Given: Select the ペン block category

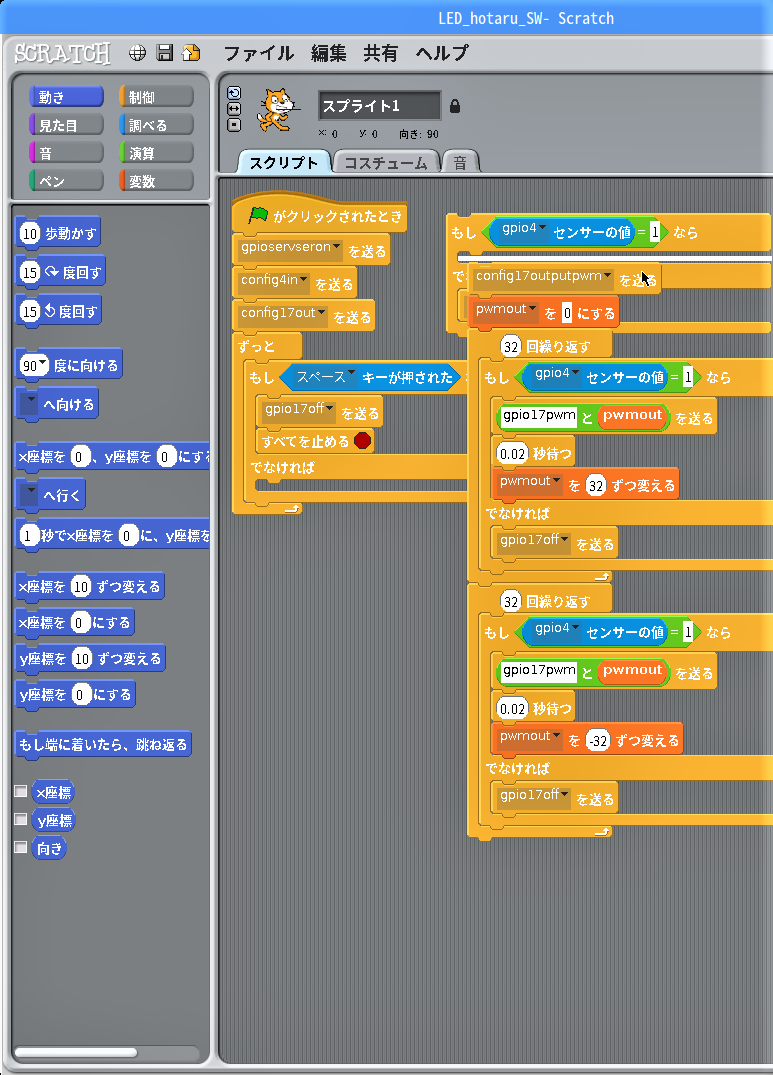Looking at the screenshot, I should coord(66,181).
